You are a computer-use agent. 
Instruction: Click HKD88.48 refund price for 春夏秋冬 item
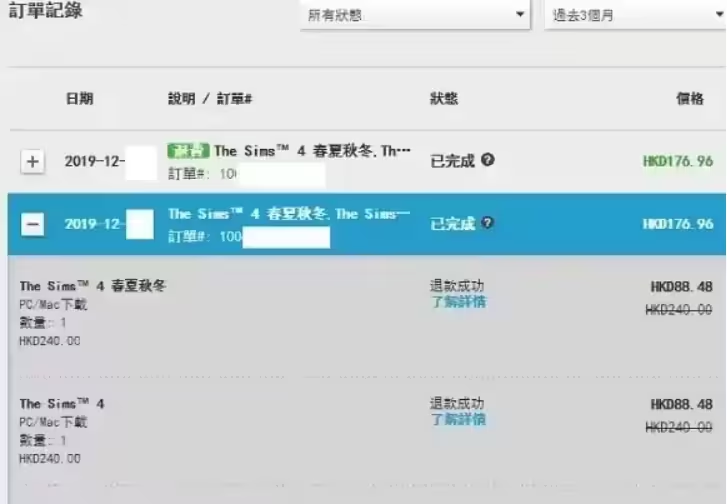(x=682, y=287)
